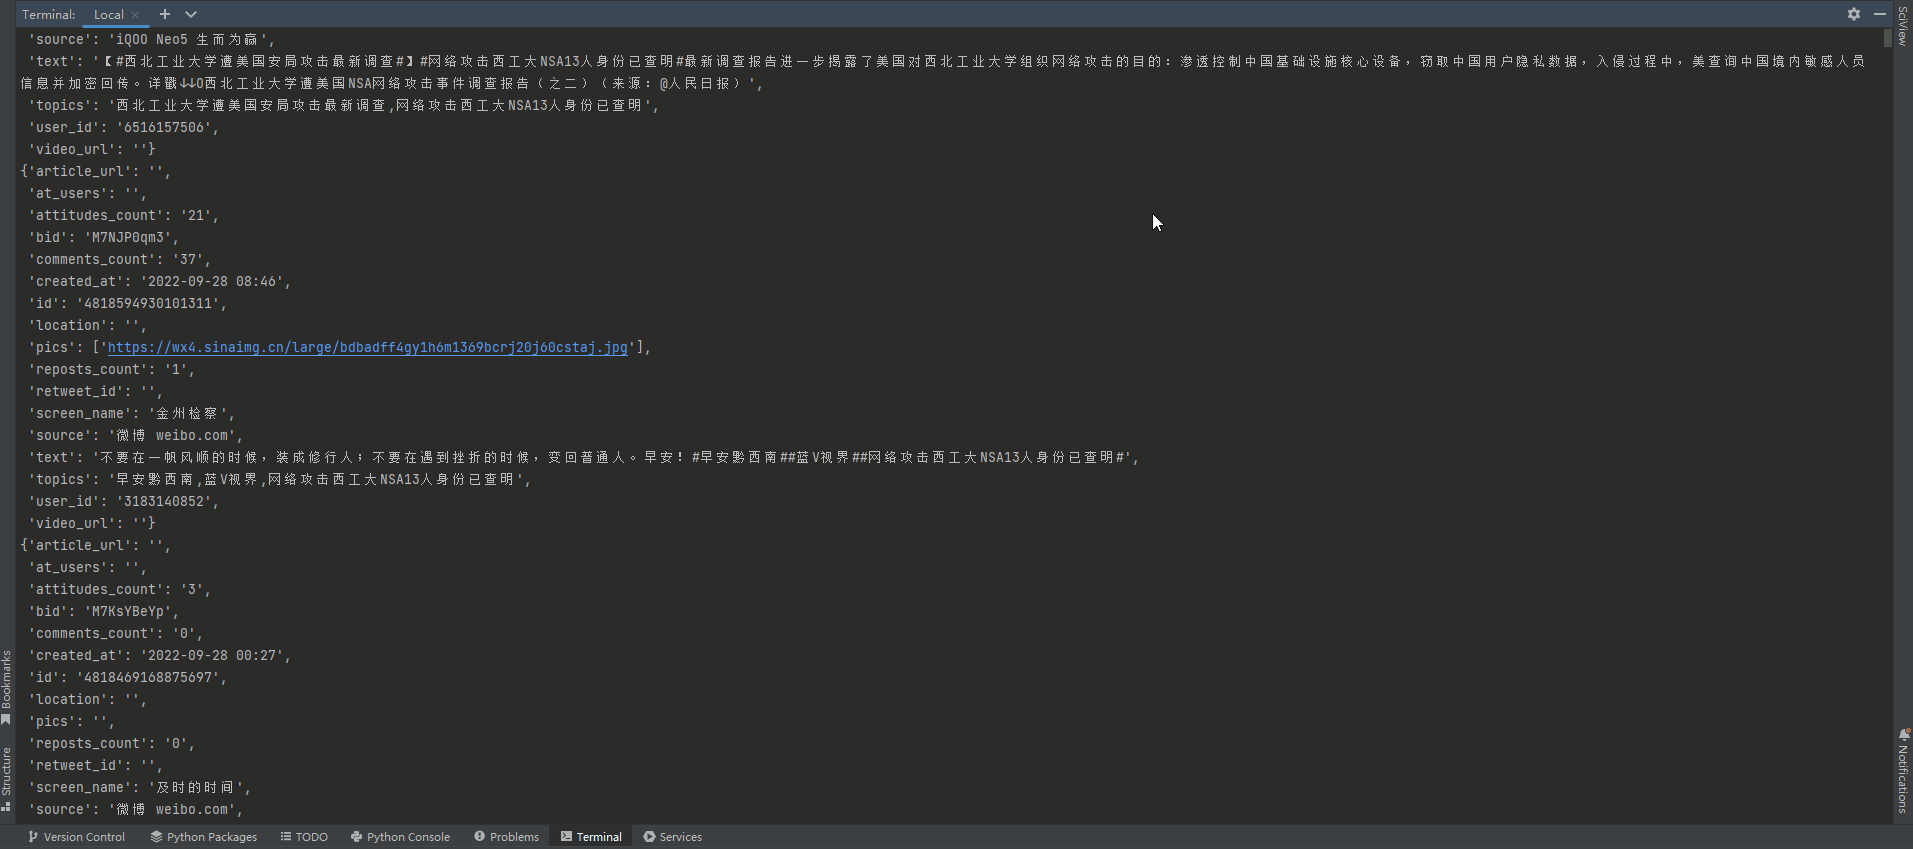1913x849 pixels.
Task: Click the attitudes_count '3' line
Action: [119, 589]
